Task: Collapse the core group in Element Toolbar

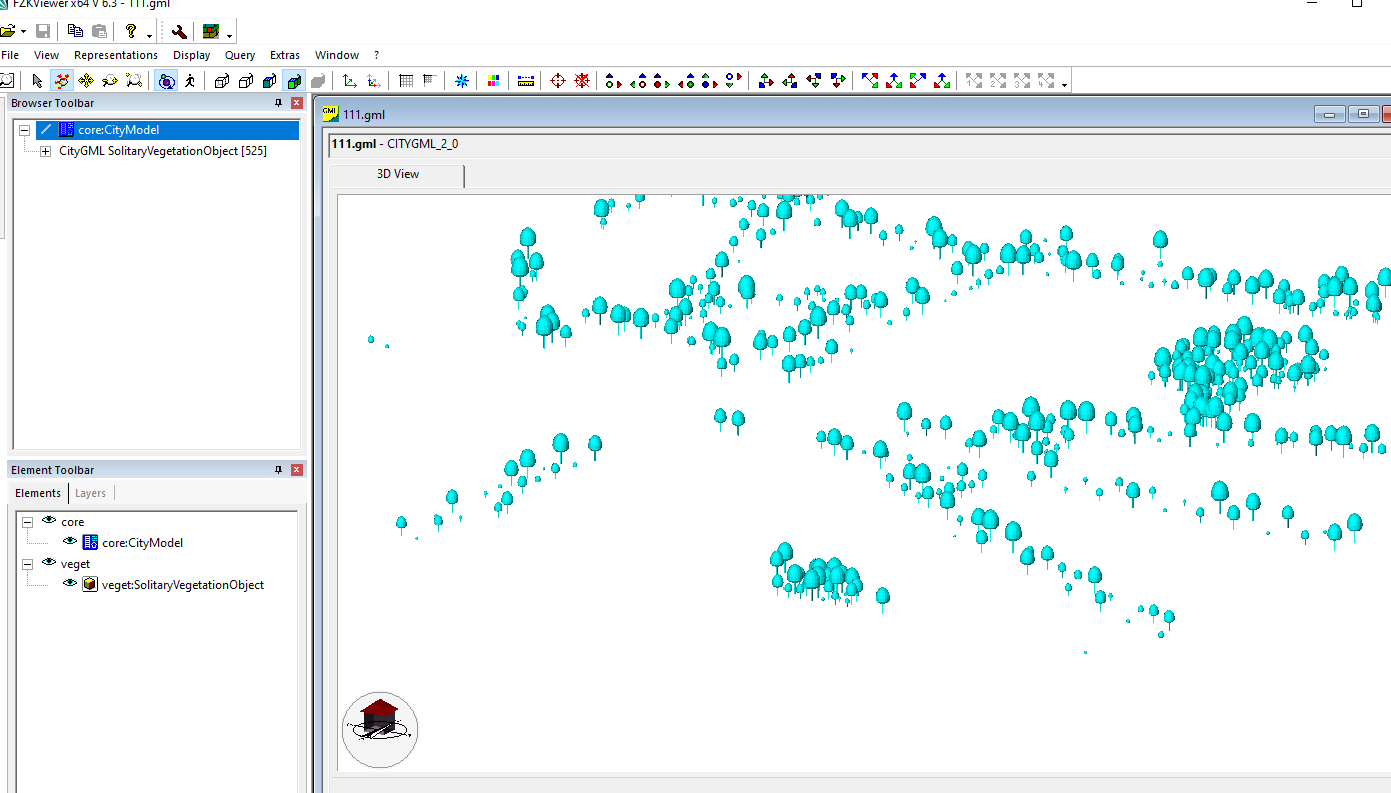Action: (28, 522)
